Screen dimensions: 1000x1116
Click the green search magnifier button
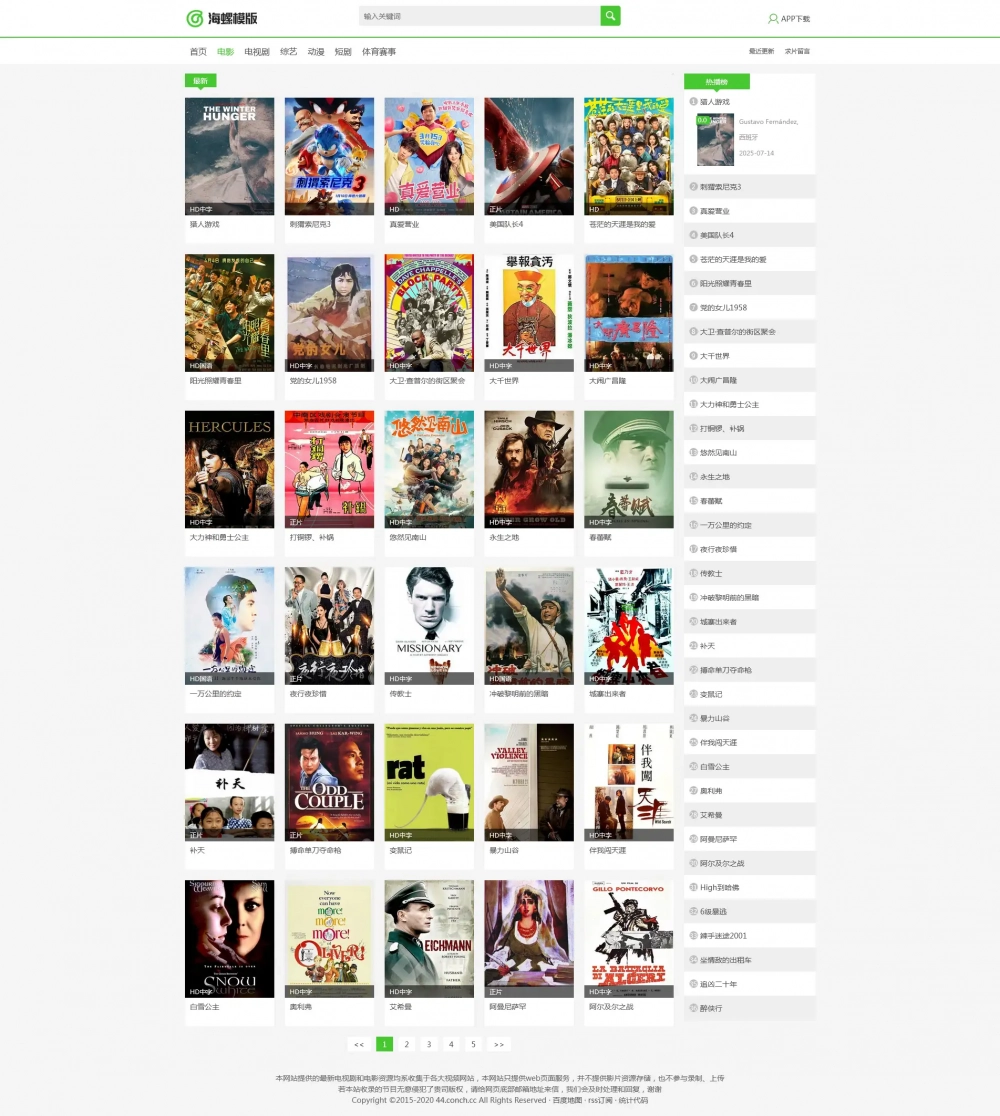[x=610, y=16]
